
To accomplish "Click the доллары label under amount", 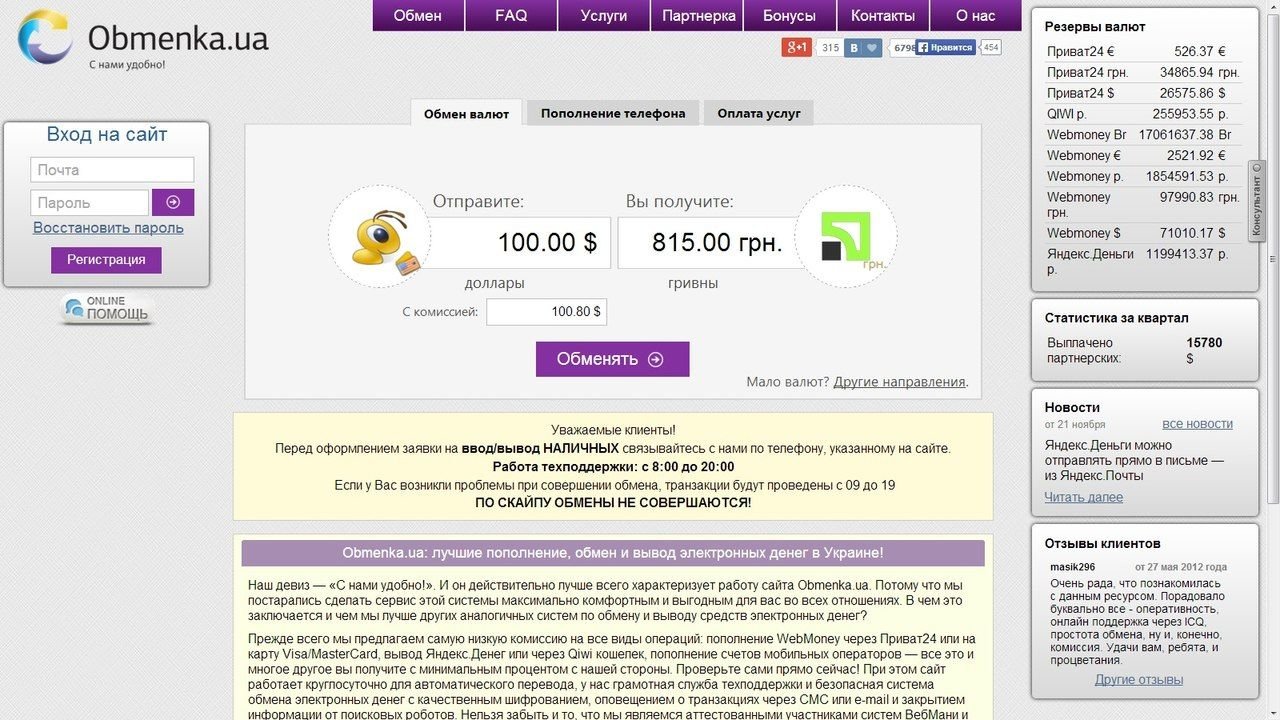I will click(x=495, y=283).
